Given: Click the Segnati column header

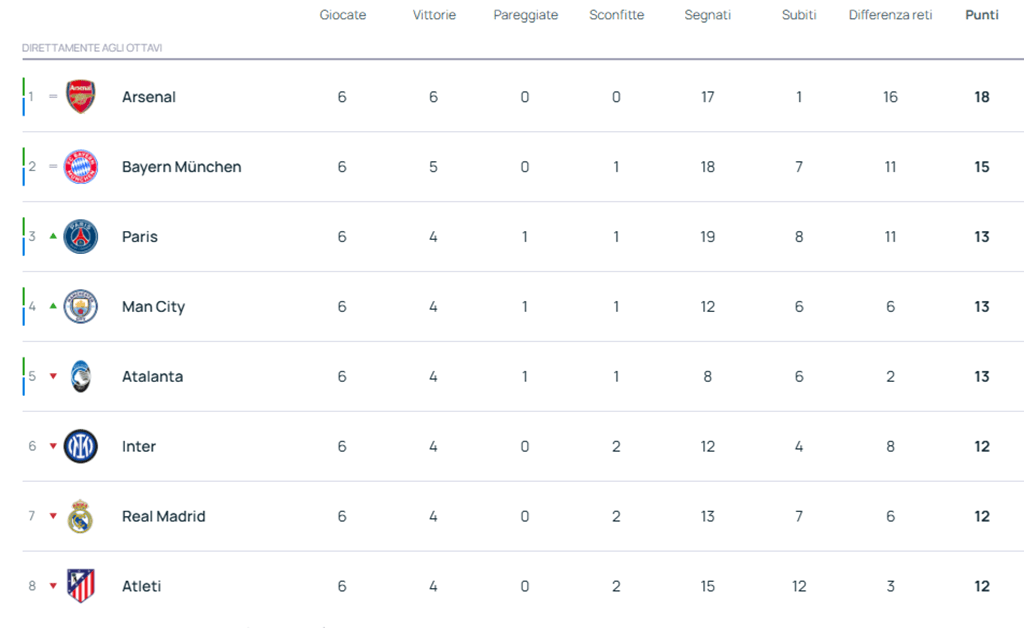Looking at the screenshot, I should coord(707,15).
